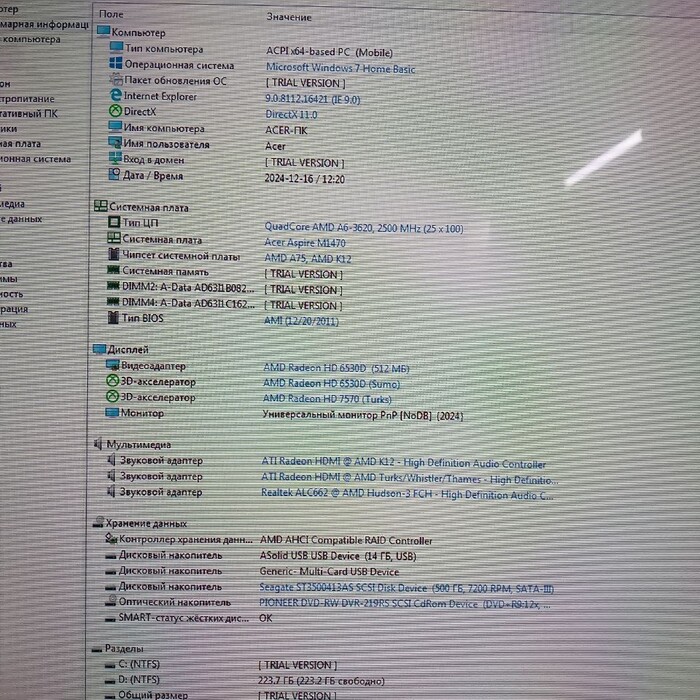
Task: Click the D: (NTFS) partition icon
Action: click(x=110, y=681)
